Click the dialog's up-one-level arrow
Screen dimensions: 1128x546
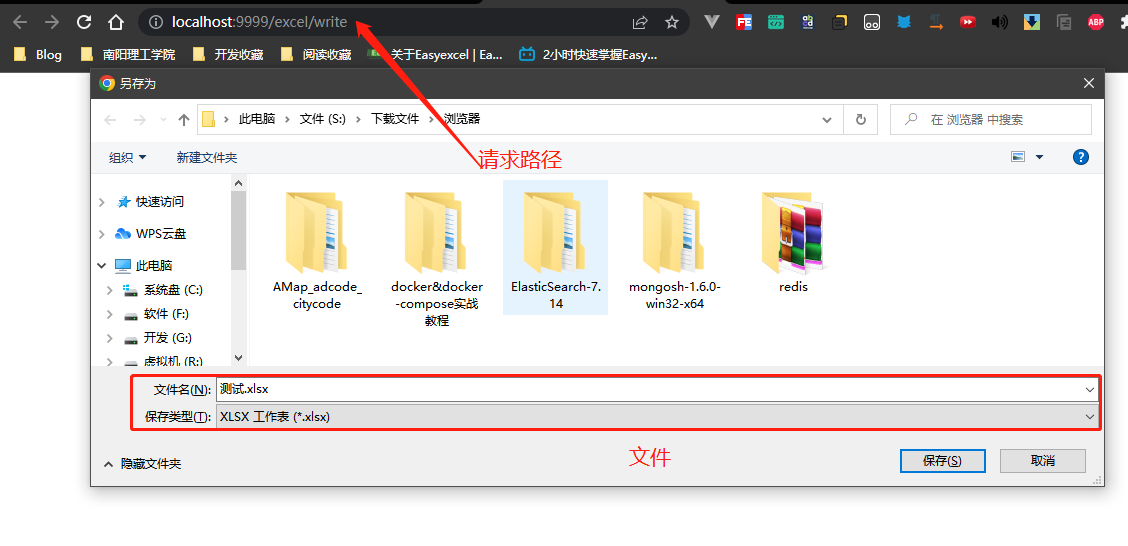(184, 120)
